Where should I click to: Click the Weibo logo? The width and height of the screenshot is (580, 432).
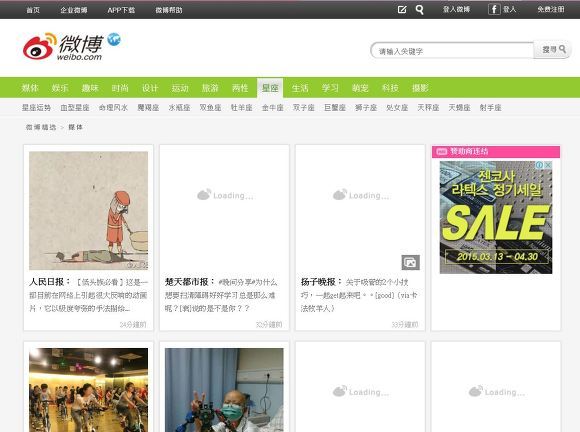(63, 47)
